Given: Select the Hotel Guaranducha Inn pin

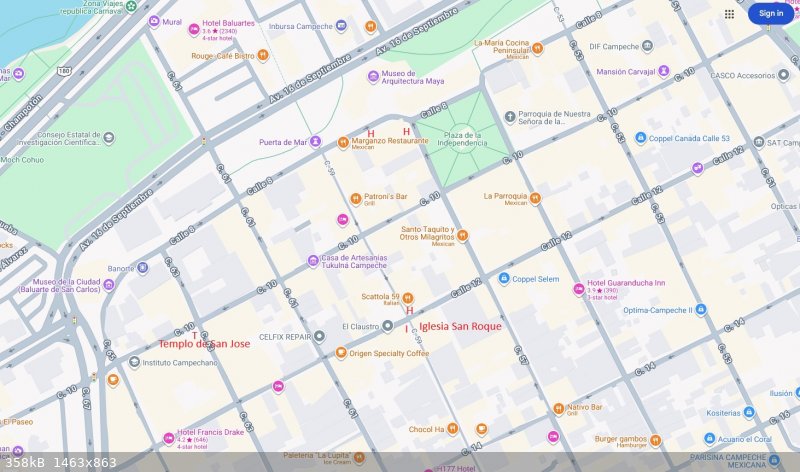Looking at the screenshot, I should click(x=578, y=289).
